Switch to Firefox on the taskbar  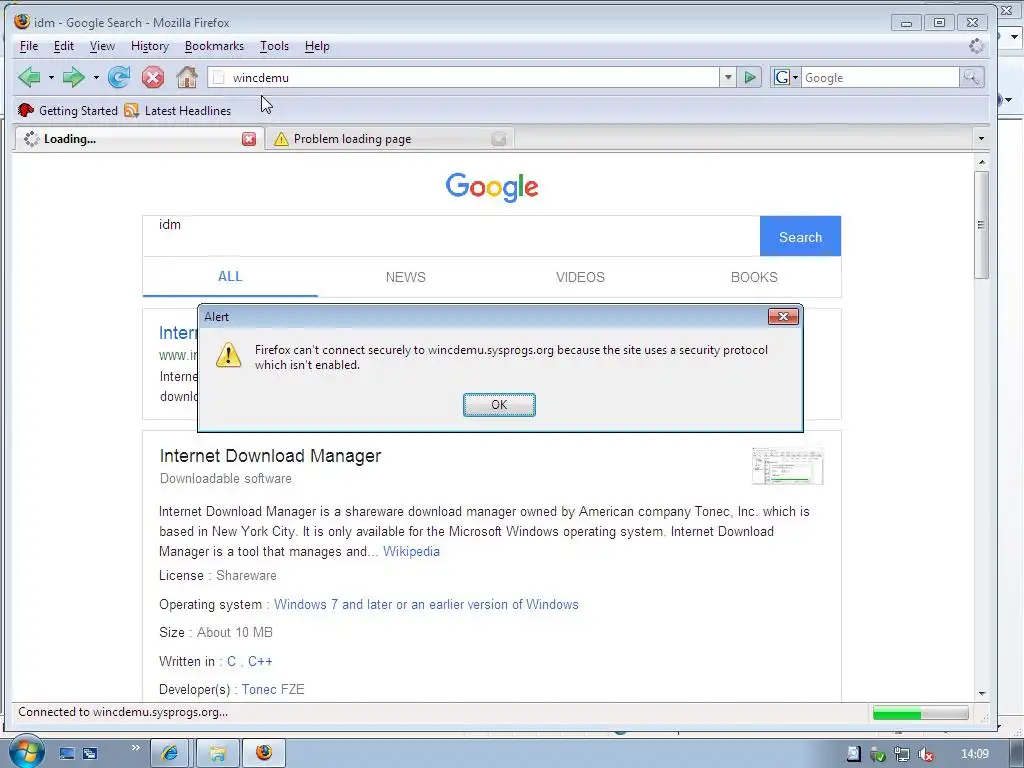point(264,753)
